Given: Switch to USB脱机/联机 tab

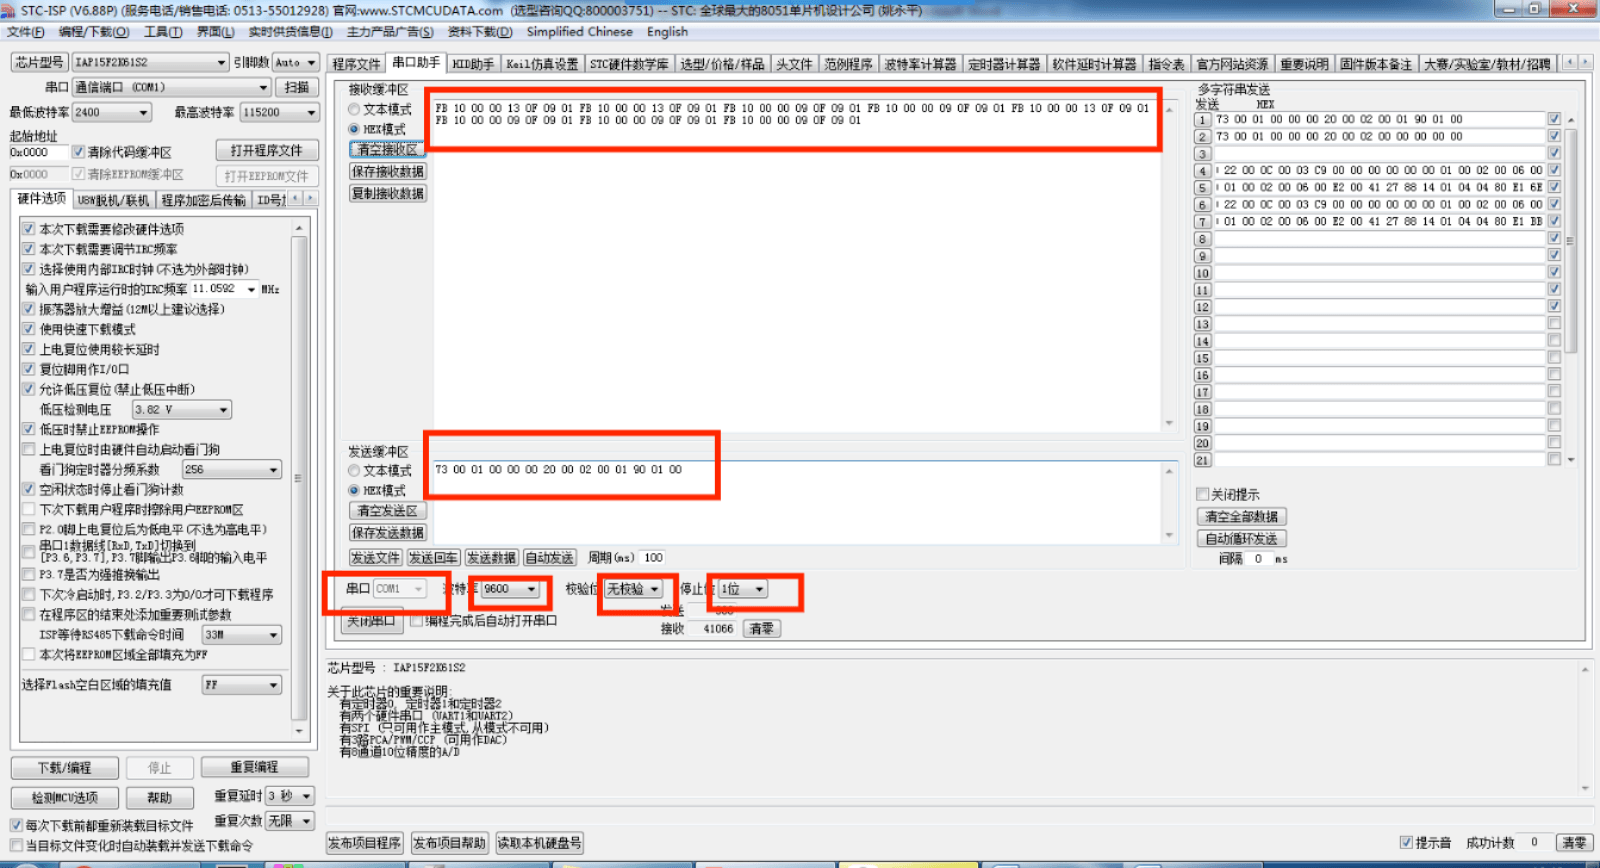Looking at the screenshot, I should [x=113, y=200].
